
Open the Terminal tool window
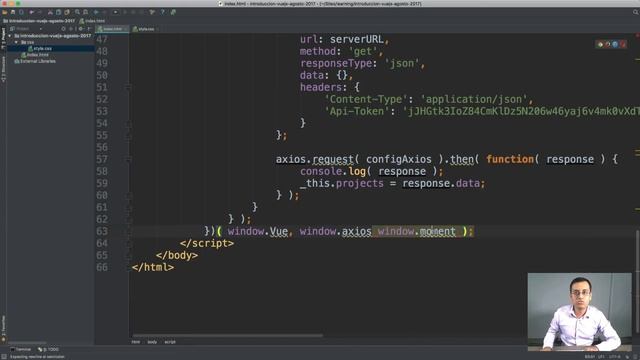click(21, 349)
